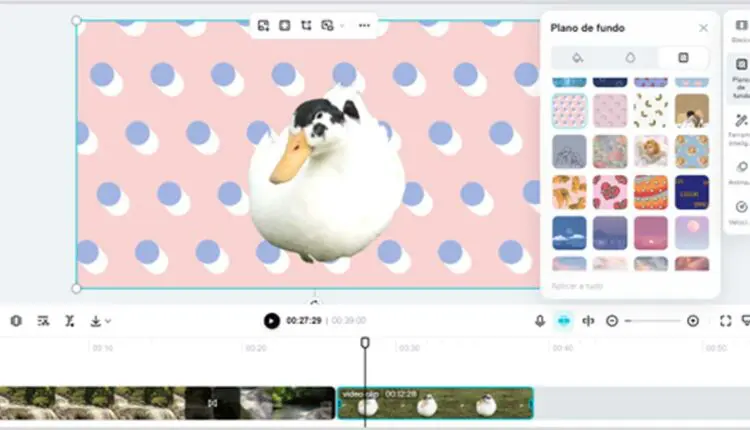Close the Plano de fundo panel

pos(703,28)
